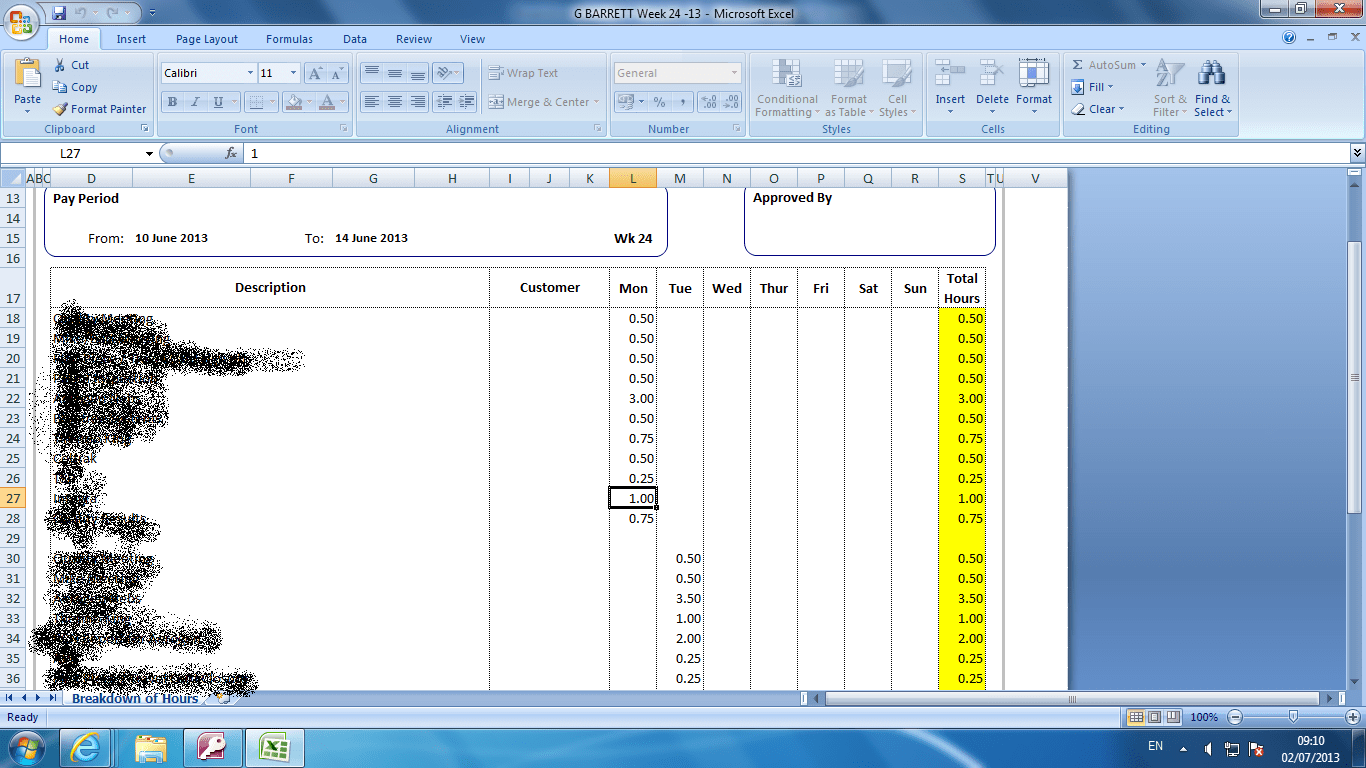Viewport: 1366px width, 768px height.
Task: Open the Formulas ribbon tab
Action: (289, 39)
